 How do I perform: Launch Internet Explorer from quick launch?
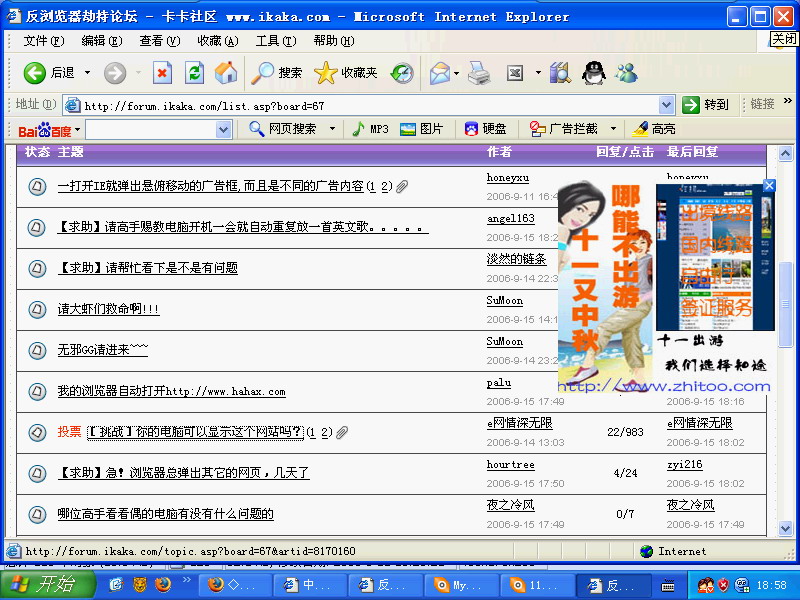tap(116, 584)
